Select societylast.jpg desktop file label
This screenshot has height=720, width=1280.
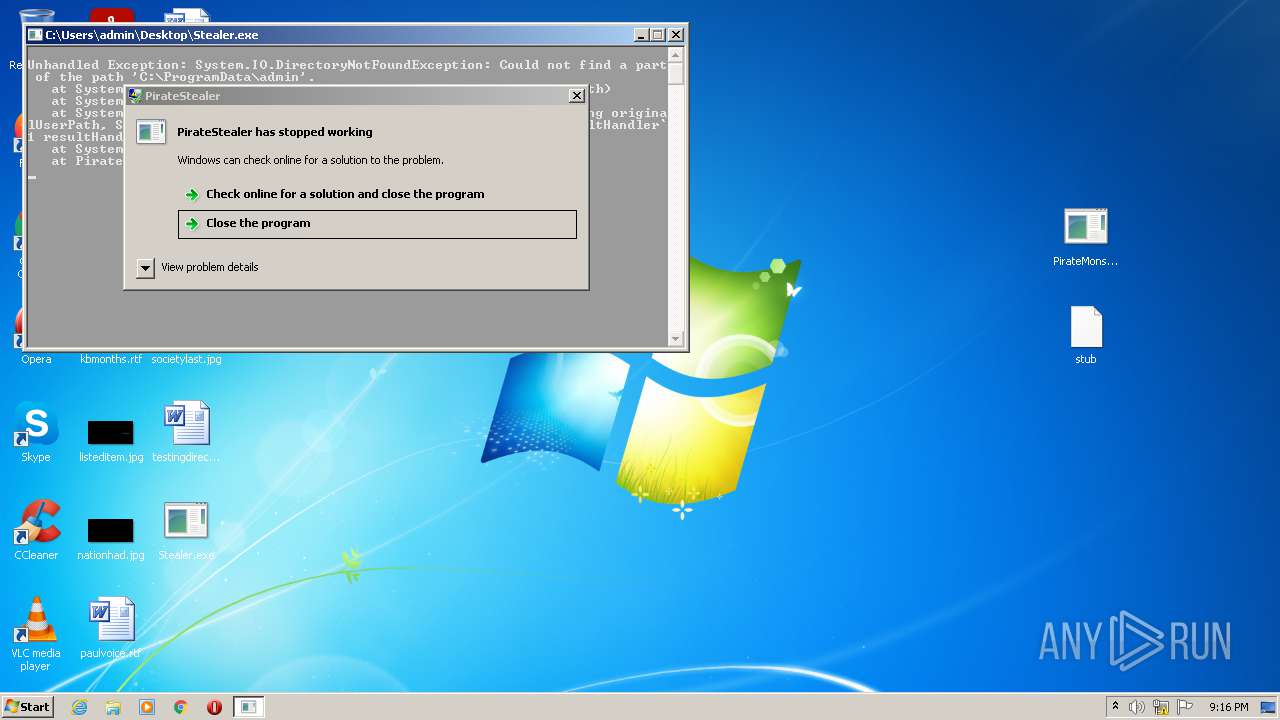[x=186, y=359]
